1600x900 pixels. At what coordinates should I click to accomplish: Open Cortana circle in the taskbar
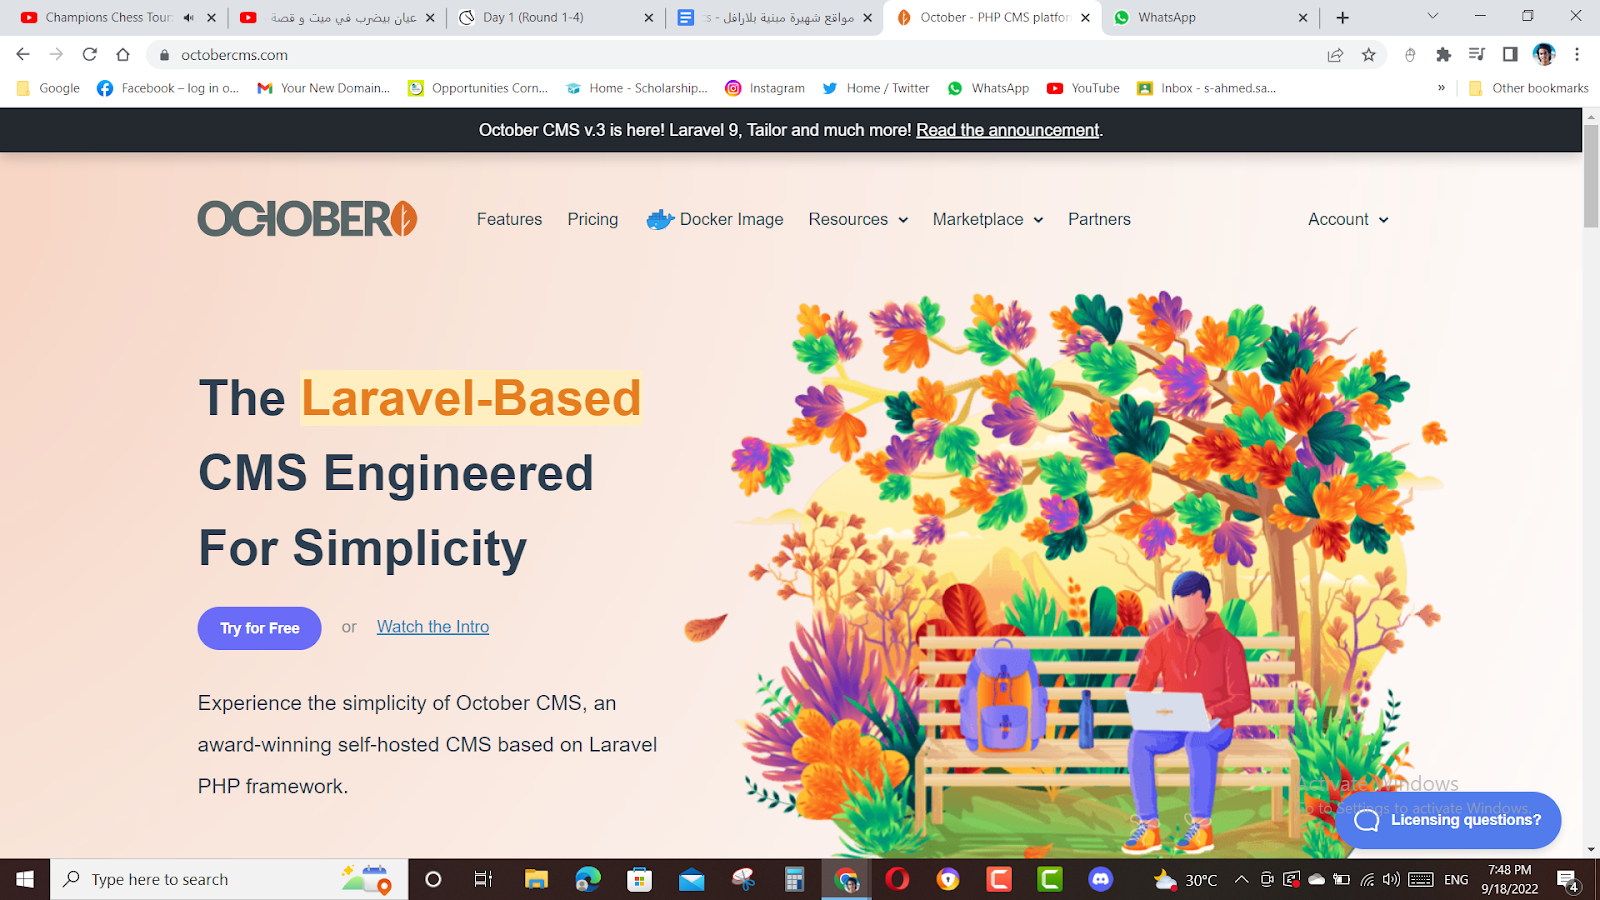[433, 879]
